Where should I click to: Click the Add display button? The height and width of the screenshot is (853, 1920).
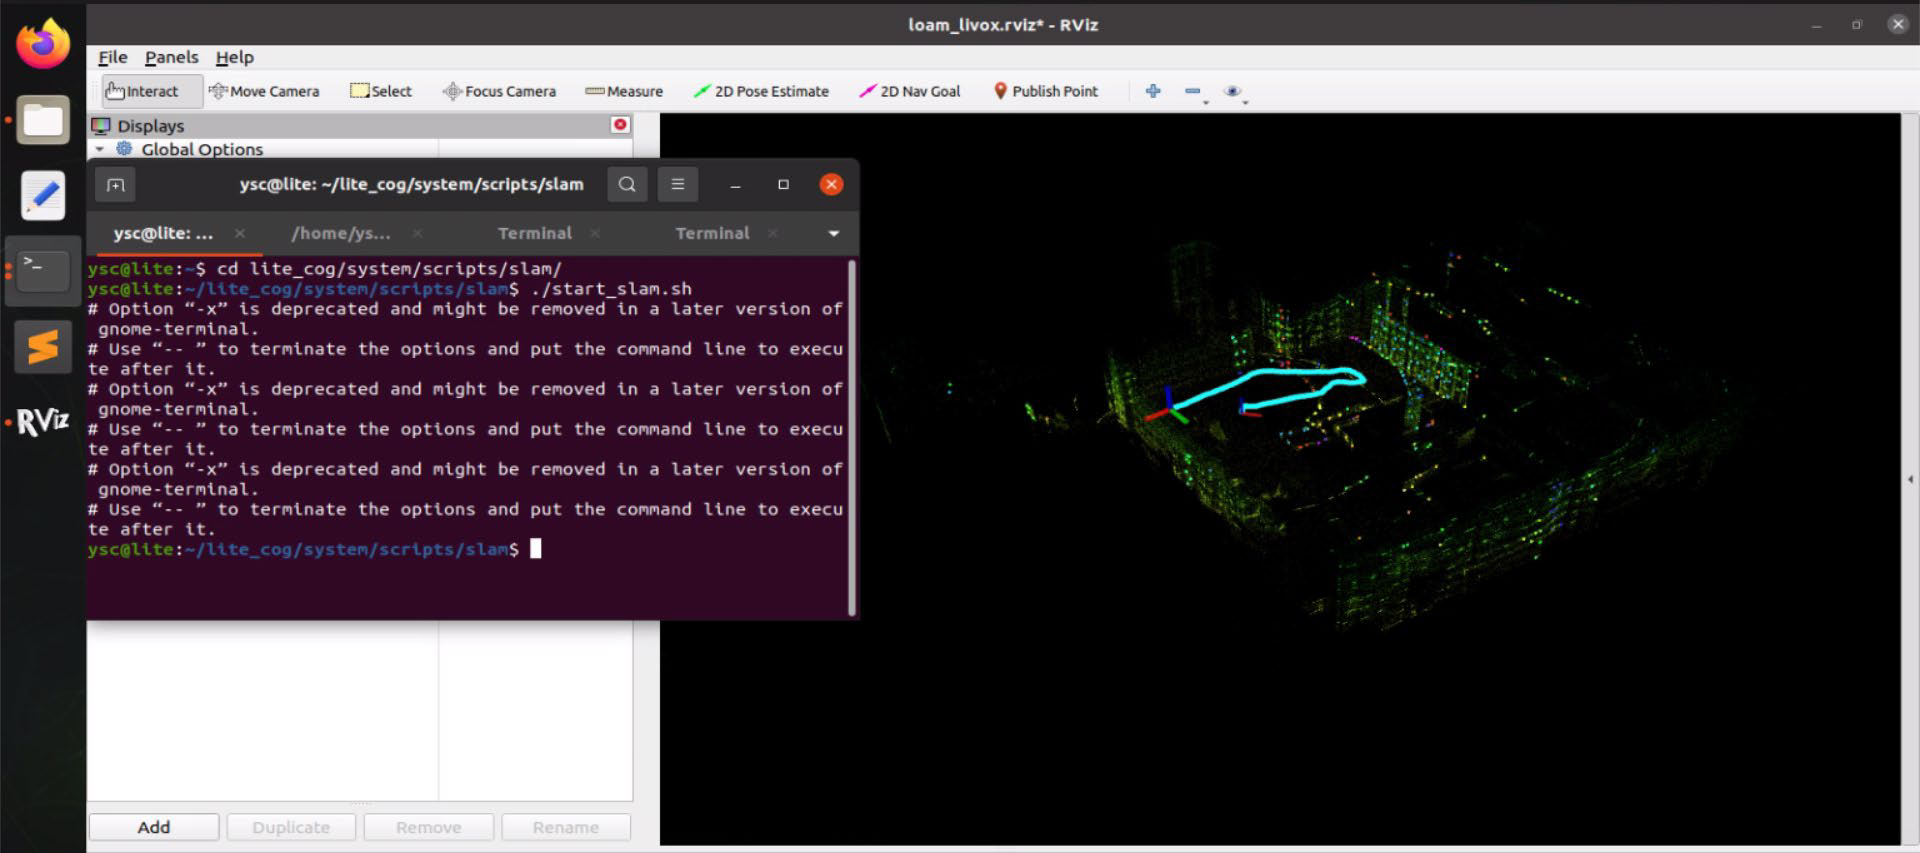pos(154,827)
